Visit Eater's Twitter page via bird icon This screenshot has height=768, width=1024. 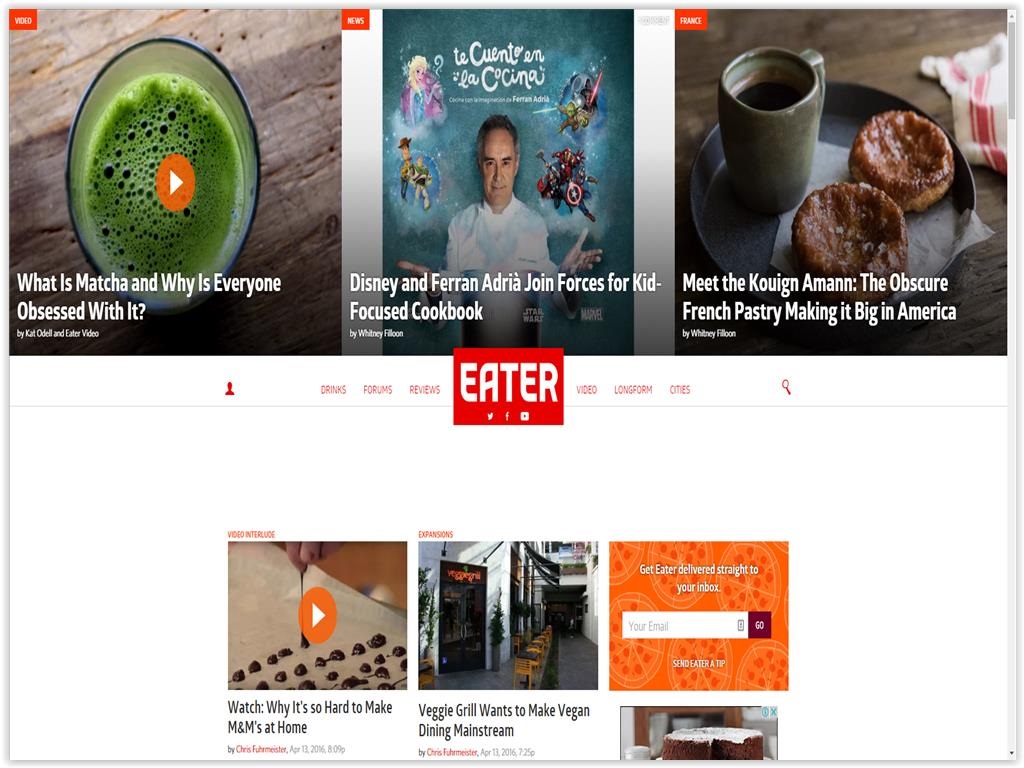point(490,416)
